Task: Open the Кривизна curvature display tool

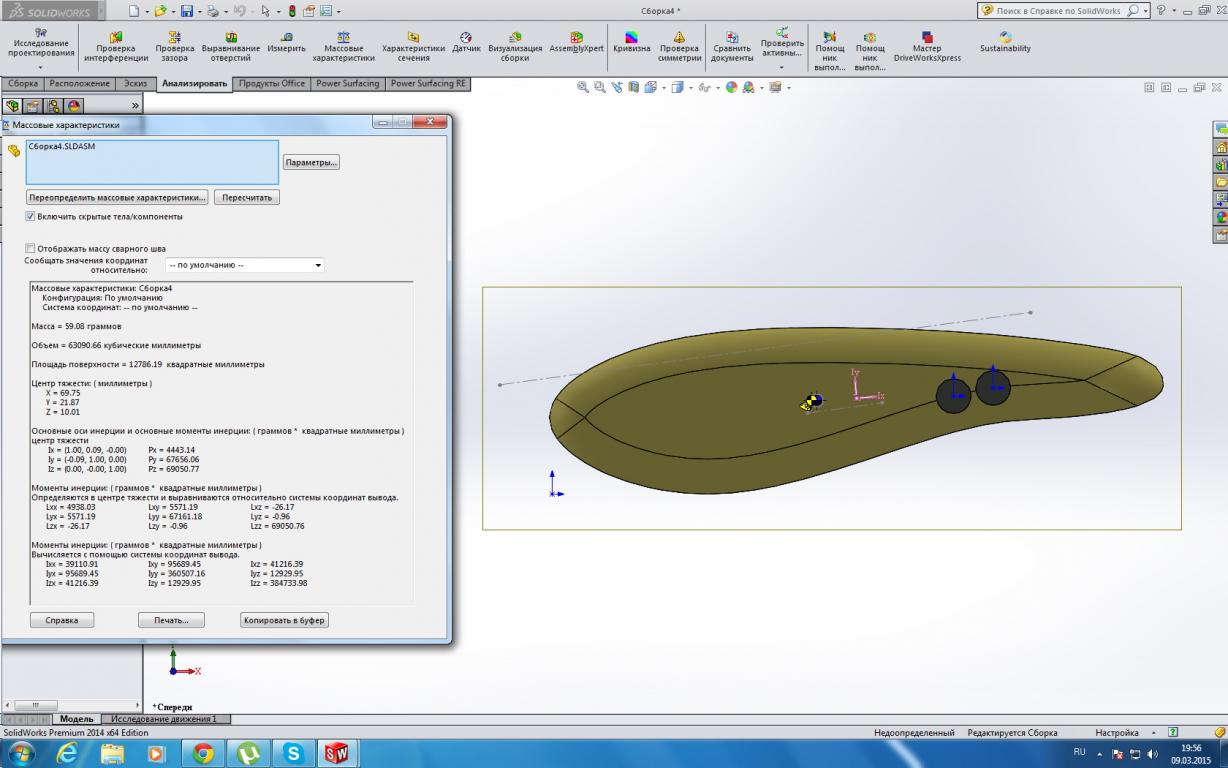Action: tap(631, 38)
